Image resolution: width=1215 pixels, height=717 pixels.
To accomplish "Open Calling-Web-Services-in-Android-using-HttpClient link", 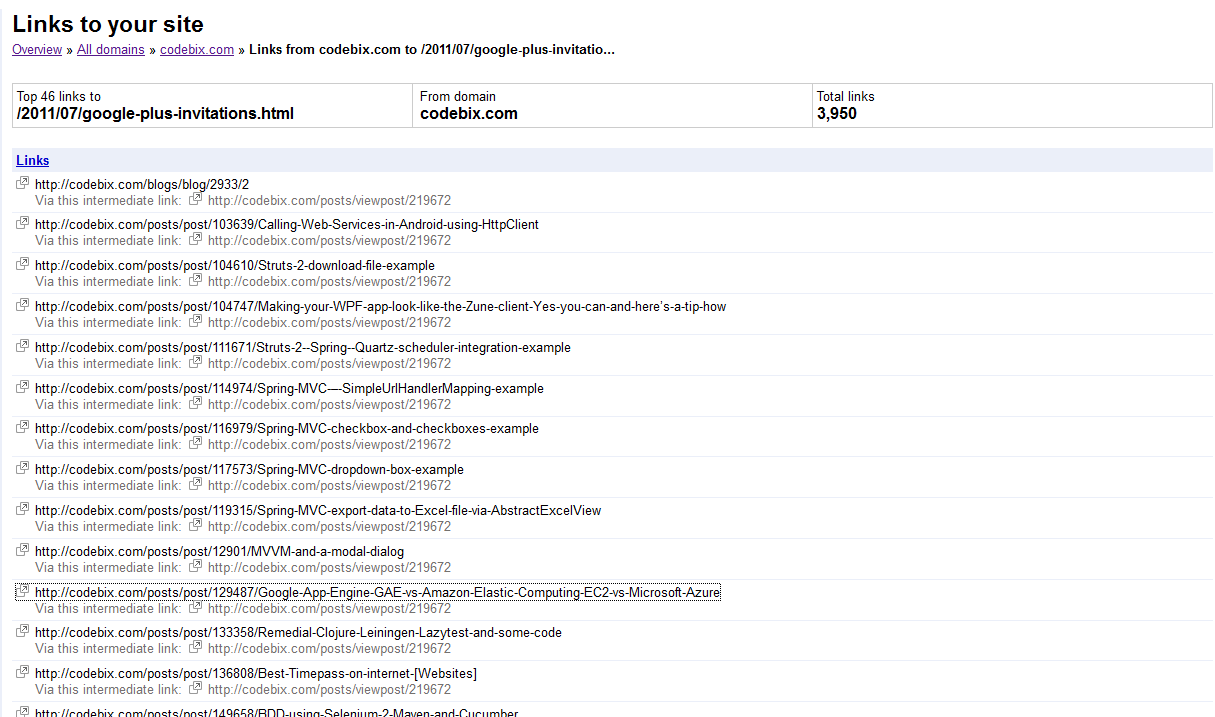I will [287, 225].
